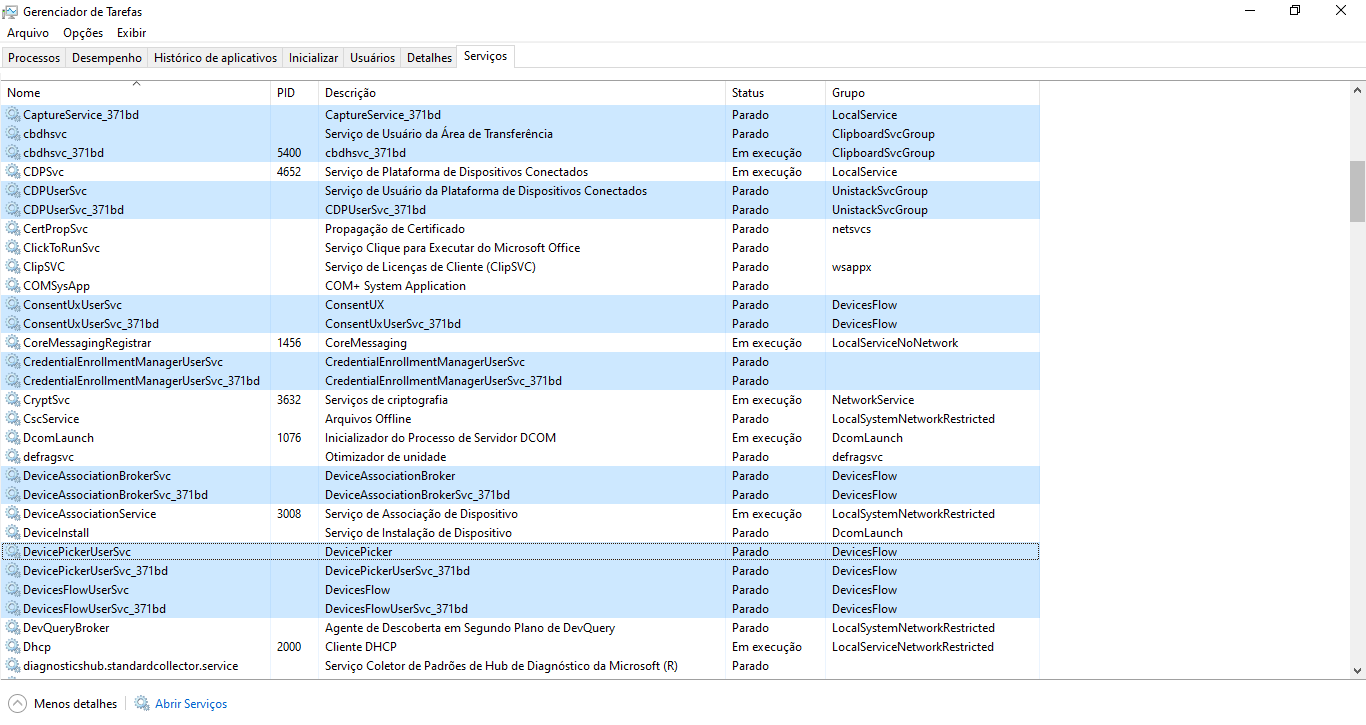Switch to the Detalhes tab
Screen dimensions: 1366x725
point(429,58)
